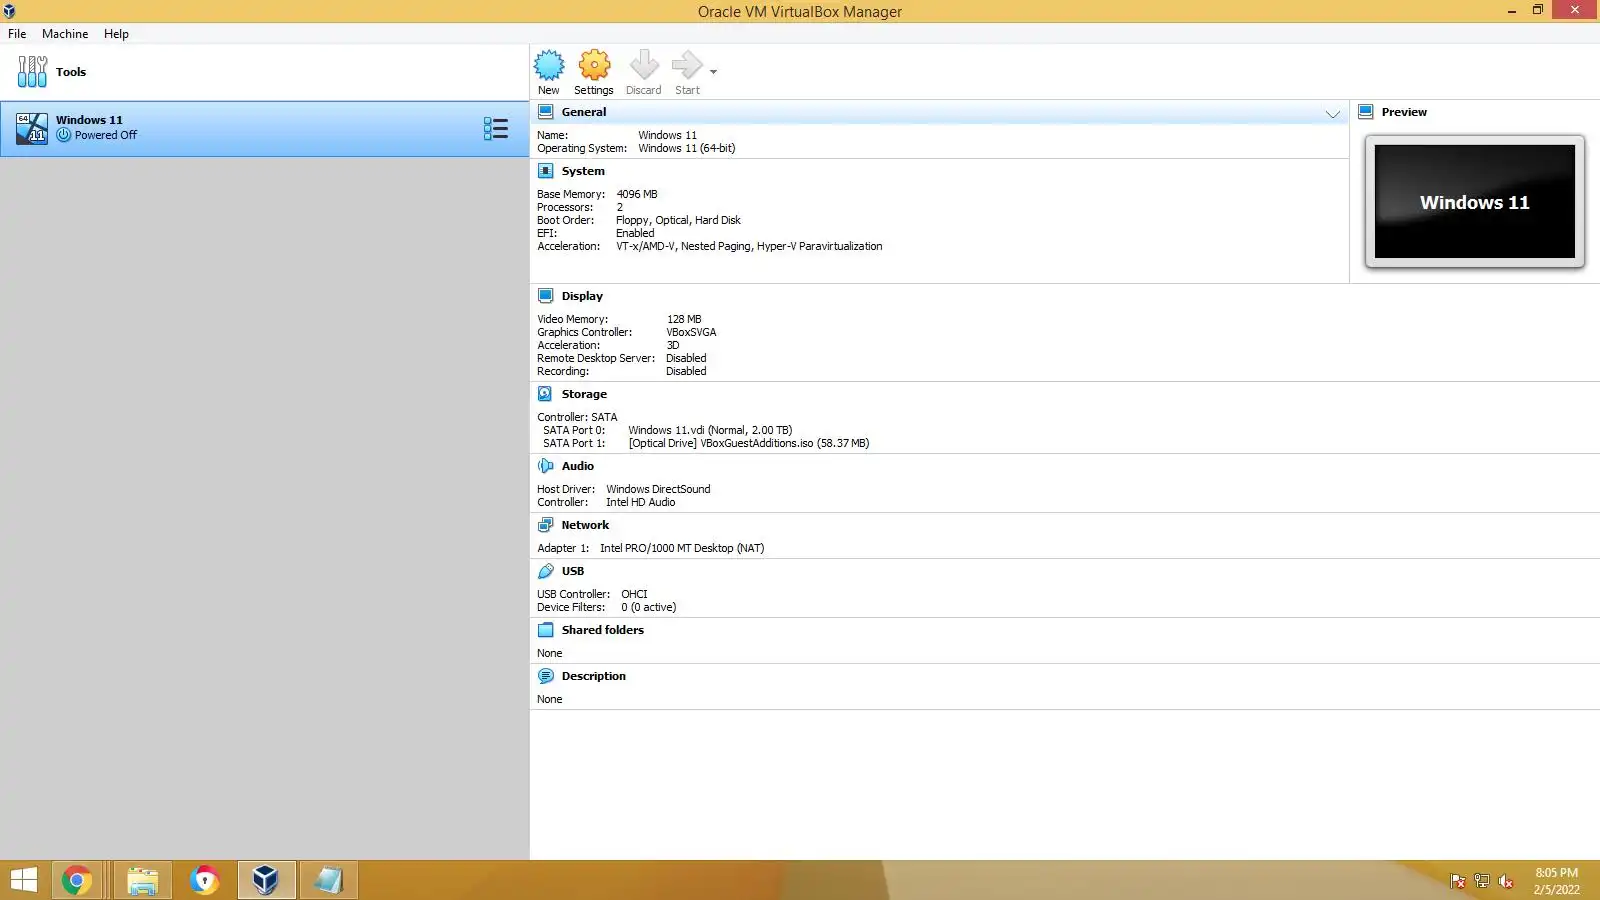The width and height of the screenshot is (1600, 900).
Task: Click the Action Center flag tray icon
Action: coord(1457,881)
